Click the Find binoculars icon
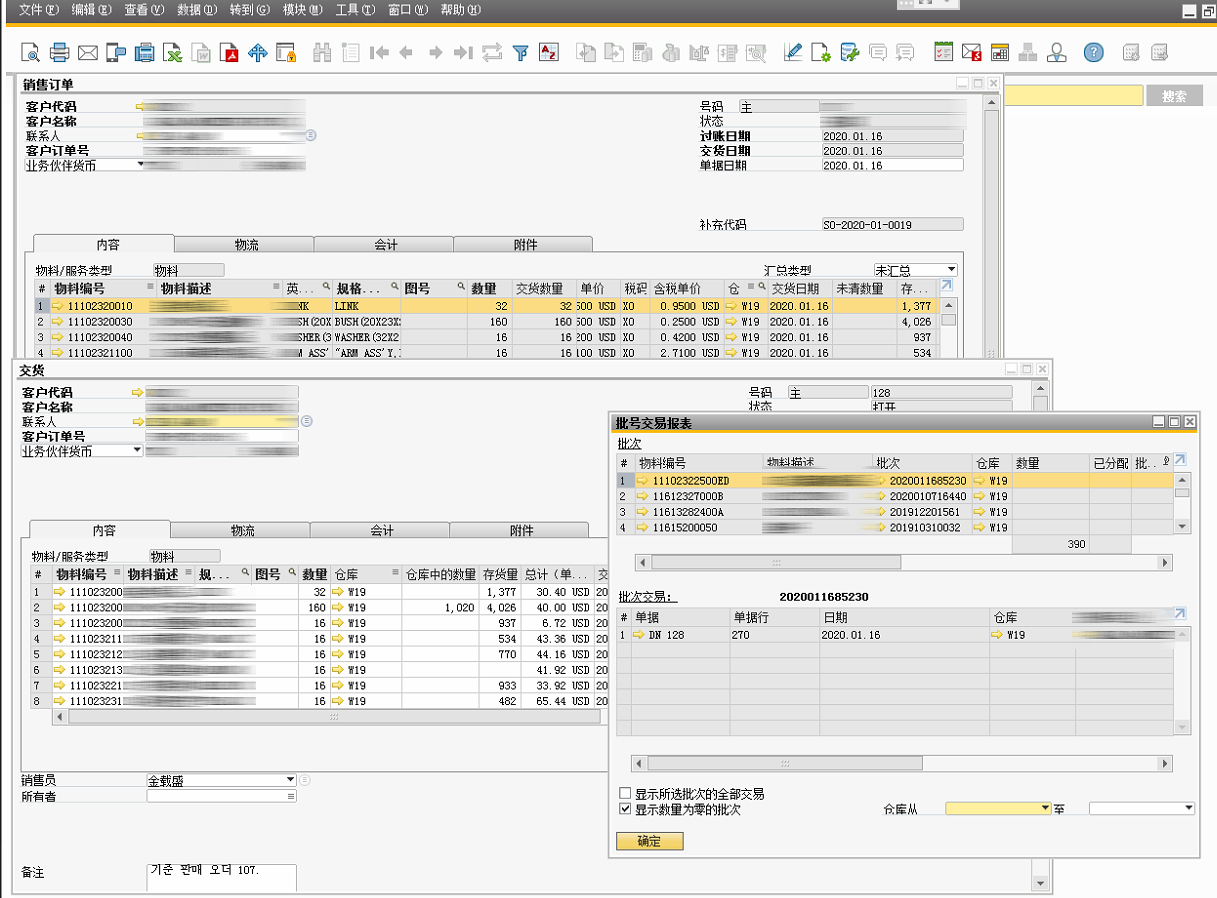Image resolution: width=1217 pixels, height=898 pixels. [322, 53]
